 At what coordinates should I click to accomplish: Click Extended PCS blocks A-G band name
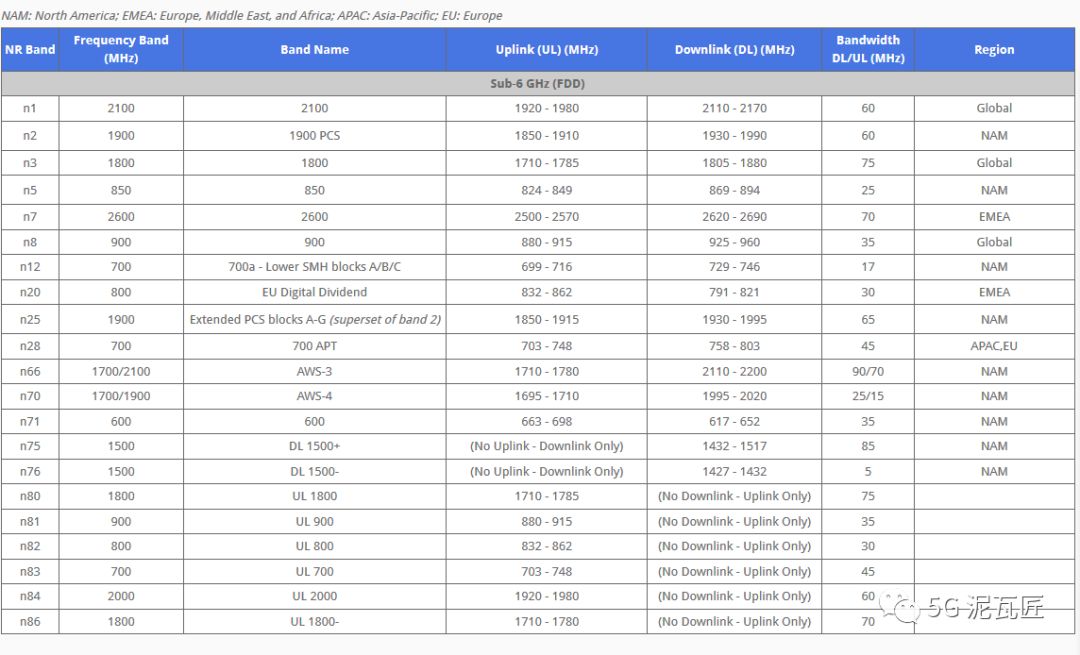[x=315, y=320]
